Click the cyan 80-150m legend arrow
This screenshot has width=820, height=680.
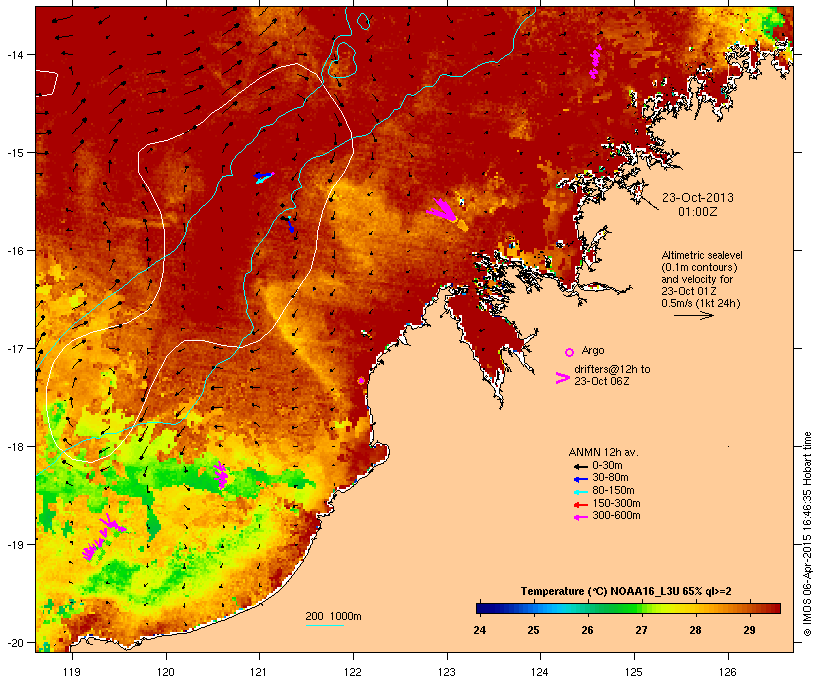point(580,492)
